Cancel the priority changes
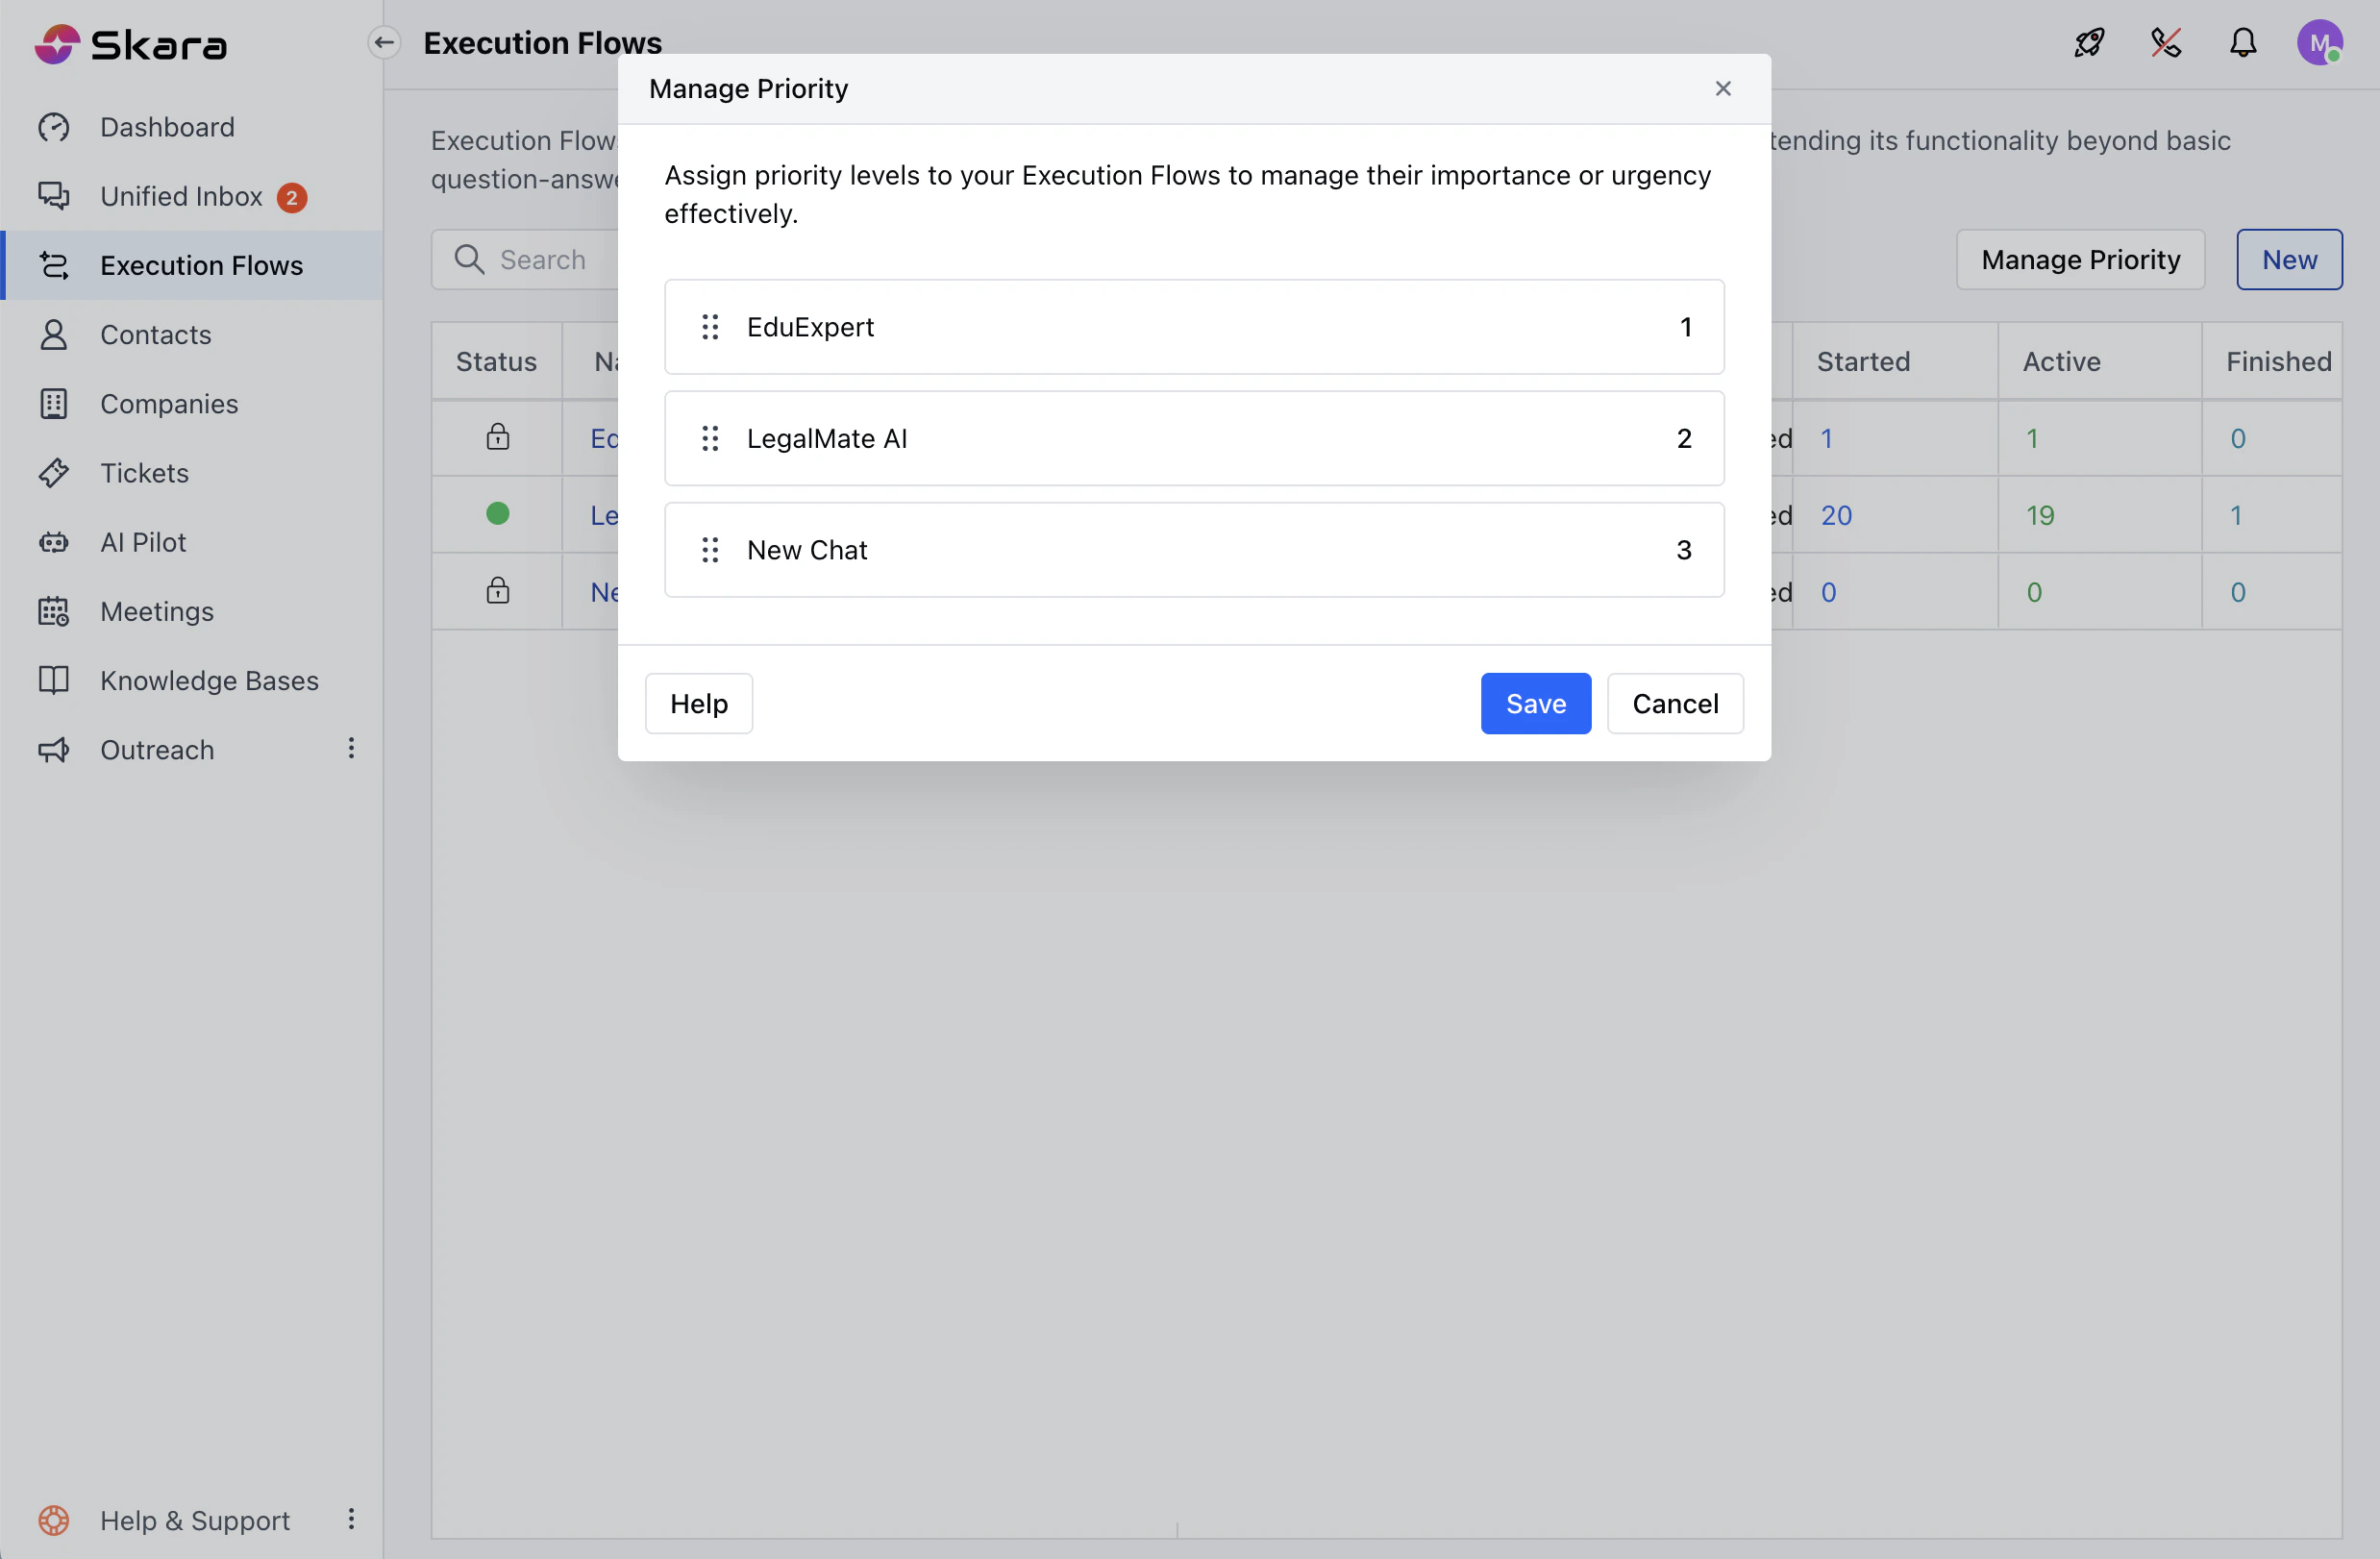Viewport: 2380px width, 1559px height. point(1674,704)
